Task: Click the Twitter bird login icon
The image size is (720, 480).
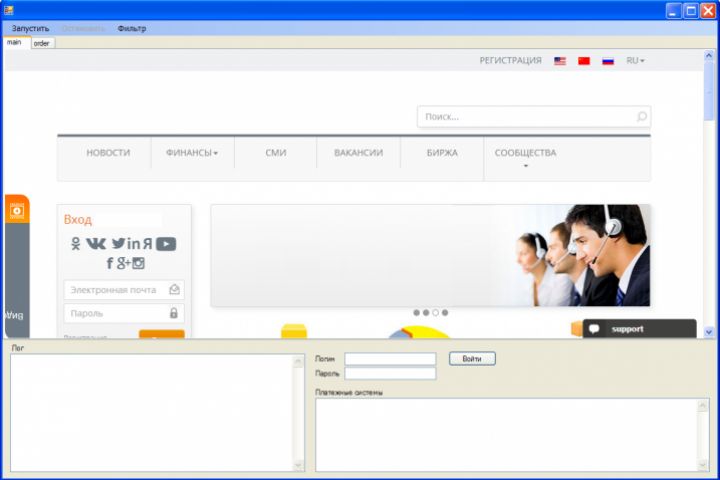Action: (x=118, y=243)
